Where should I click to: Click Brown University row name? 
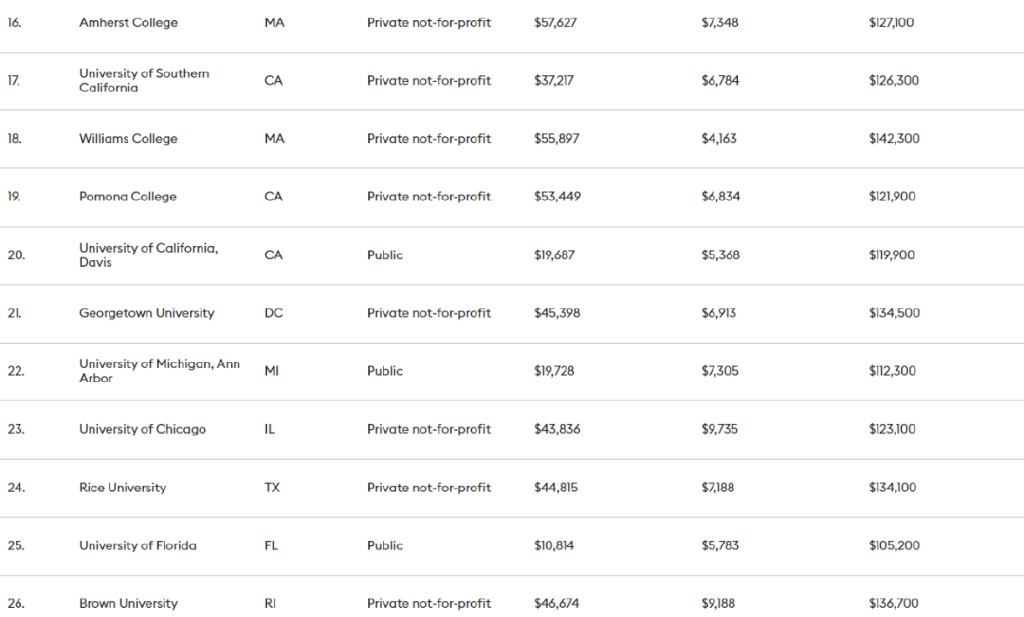pyautogui.click(x=128, y=604)
